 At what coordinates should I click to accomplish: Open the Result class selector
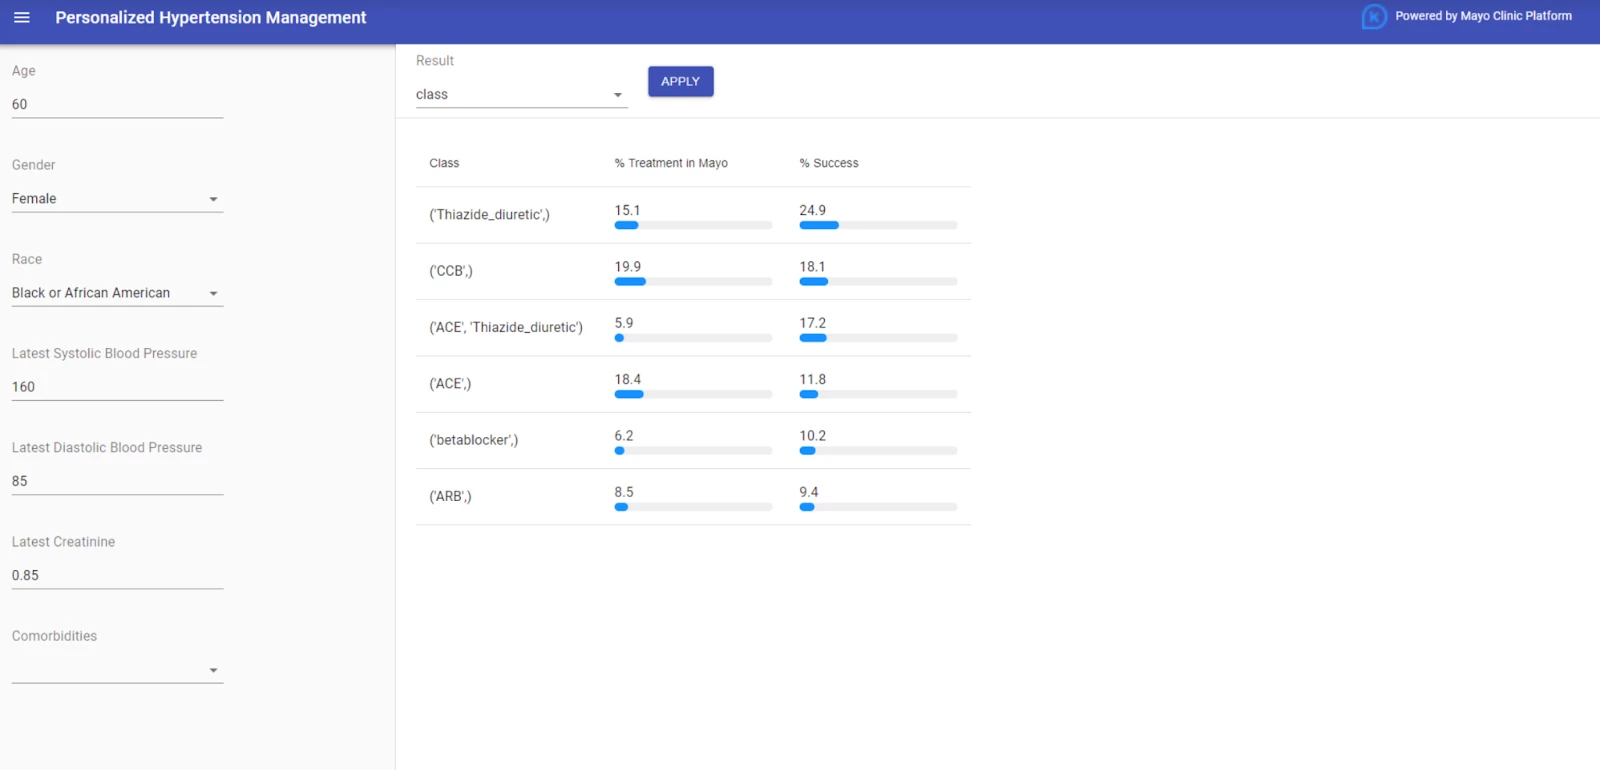tap(521, 94)
